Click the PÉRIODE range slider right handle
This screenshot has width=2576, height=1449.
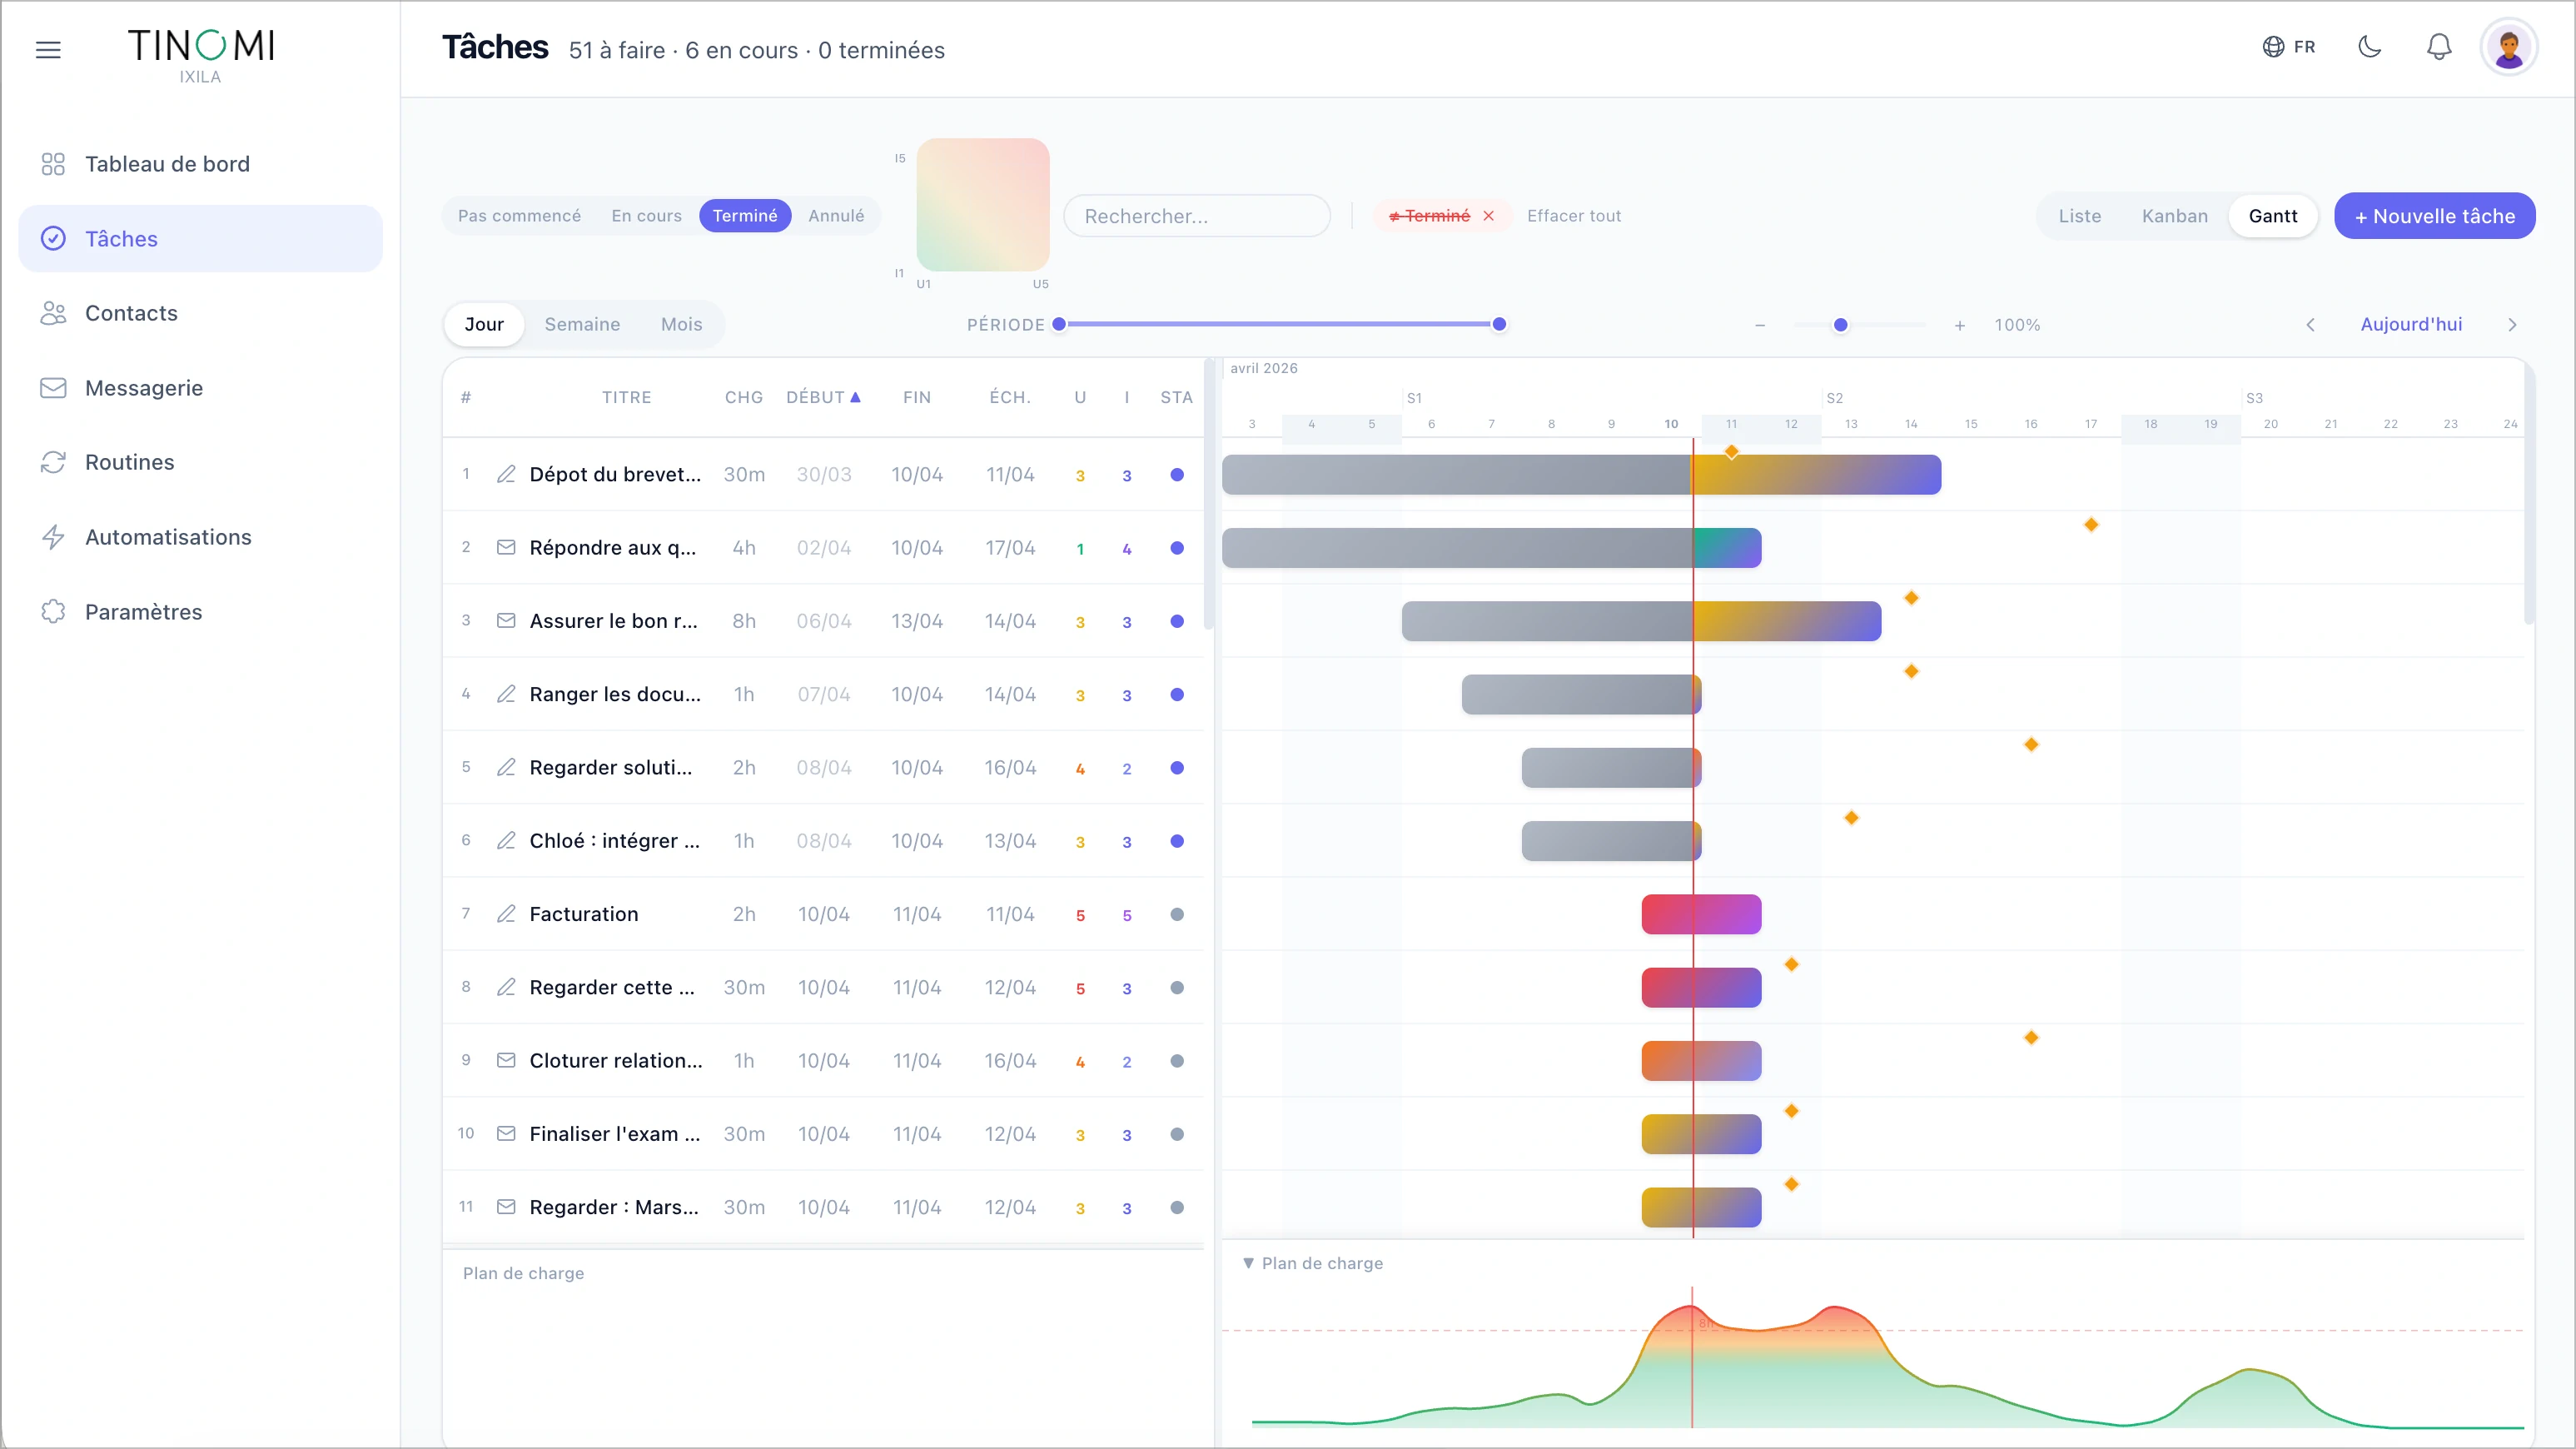[x=1499, y=324]
